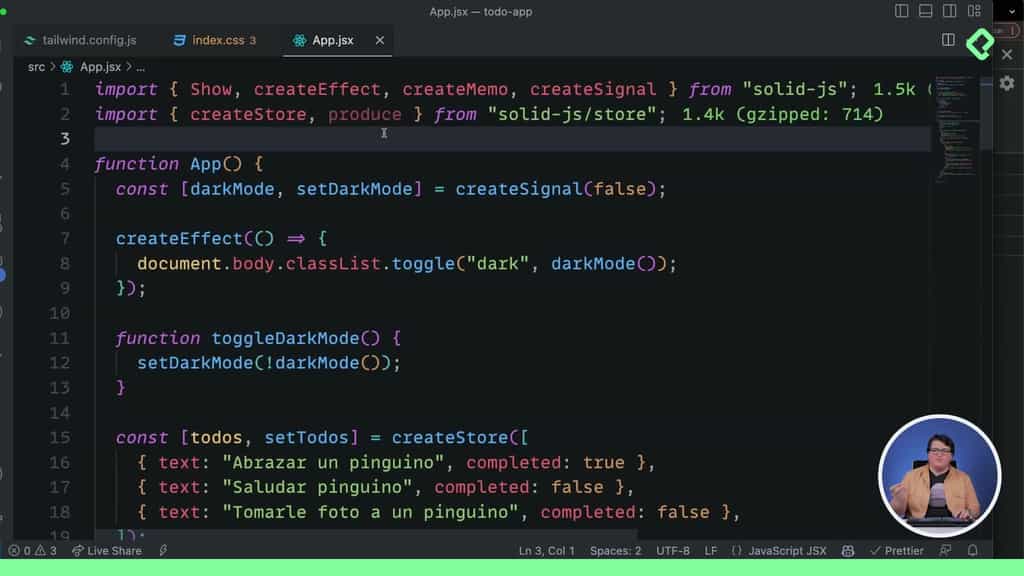Image resolution: width=1024 pixels, height=576 pixels.
Task: Expand the chevron dropdown at top right
Action: (x=1011, y=11)
